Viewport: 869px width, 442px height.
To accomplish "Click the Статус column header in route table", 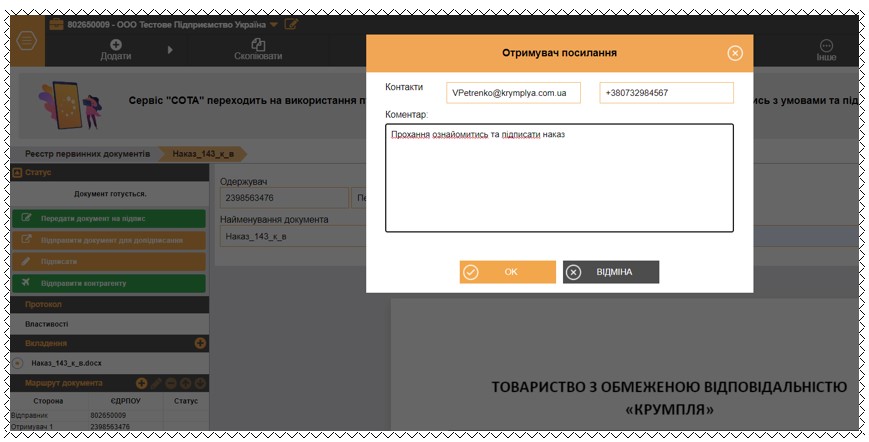I will coord(186,401).
